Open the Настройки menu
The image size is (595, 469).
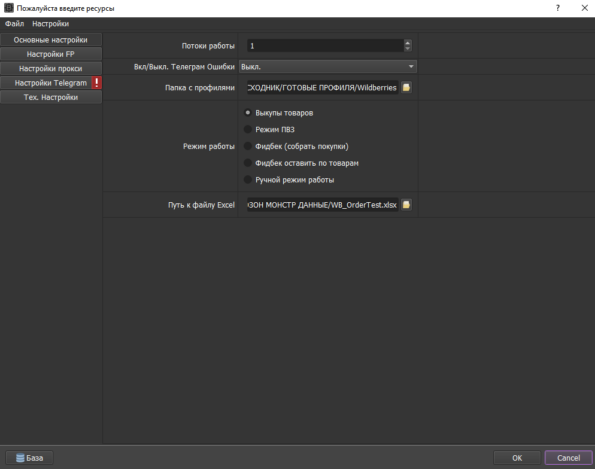pyautogui.click(x=50, y=24)
